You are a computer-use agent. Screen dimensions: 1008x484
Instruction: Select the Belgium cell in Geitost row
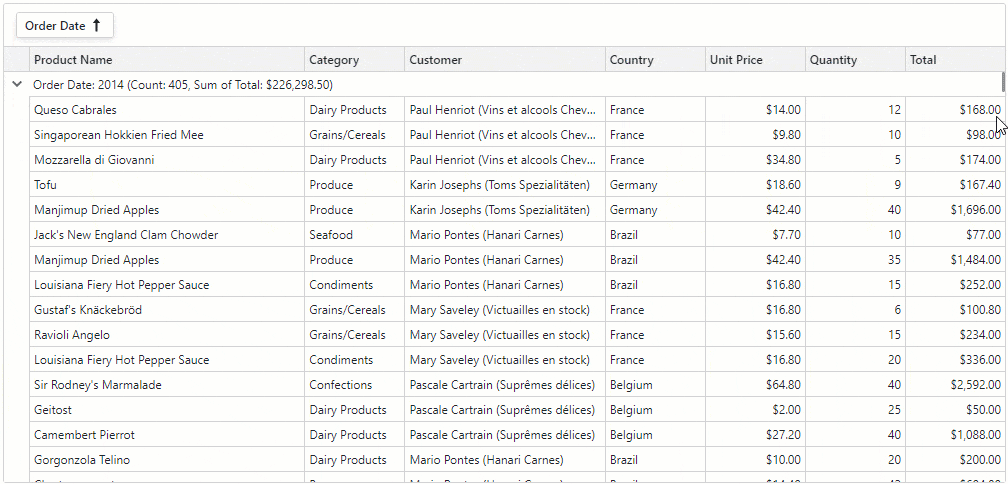(x=631, y=410)
